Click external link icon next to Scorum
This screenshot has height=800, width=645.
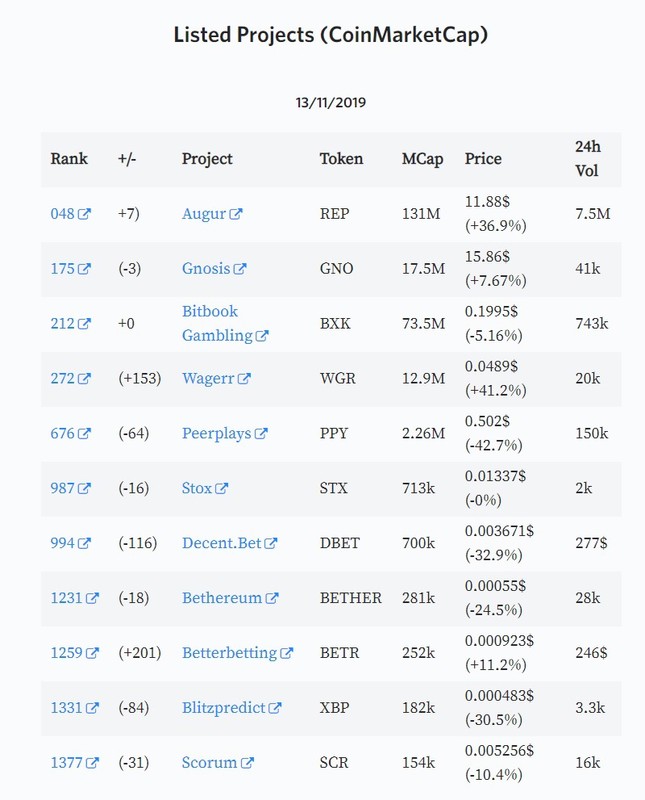[x=247, y=763]
